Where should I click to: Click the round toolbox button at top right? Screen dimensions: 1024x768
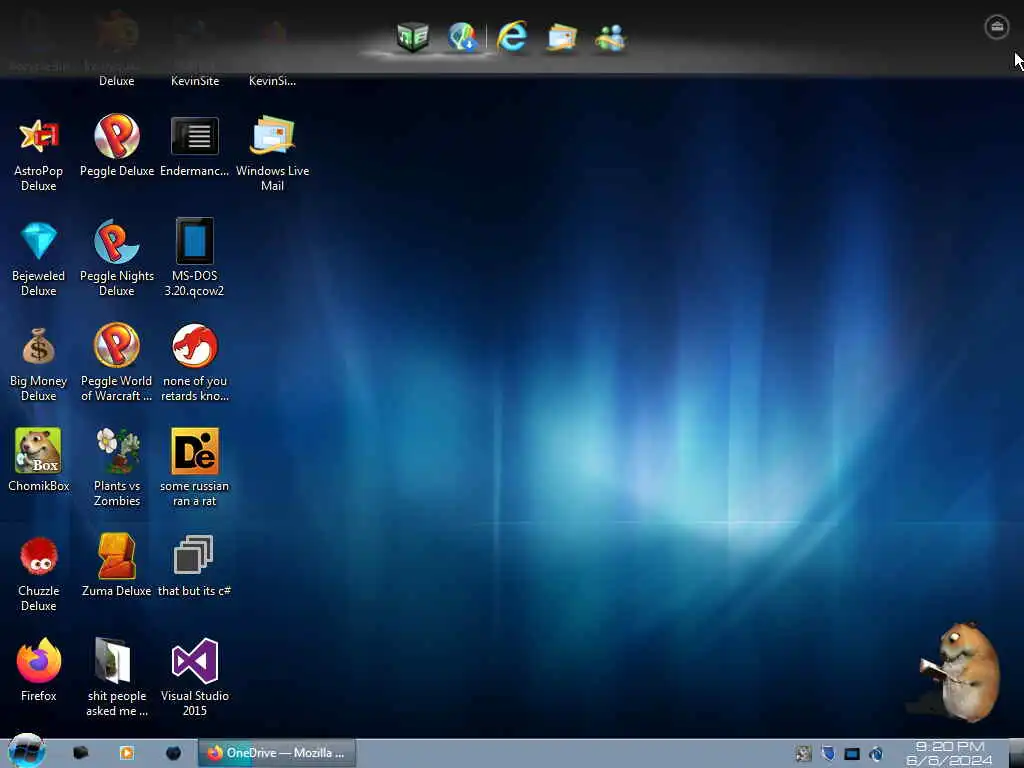[x=997, y=27]
